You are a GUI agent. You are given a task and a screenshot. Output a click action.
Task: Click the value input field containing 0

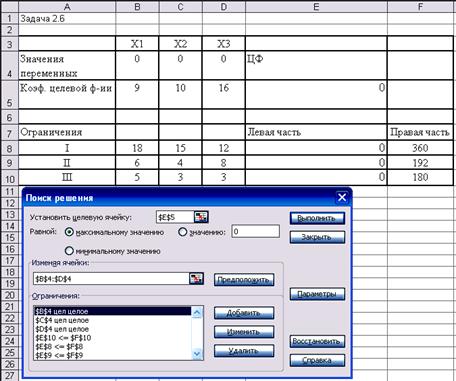pyautogui.click(x=255, y=231)
